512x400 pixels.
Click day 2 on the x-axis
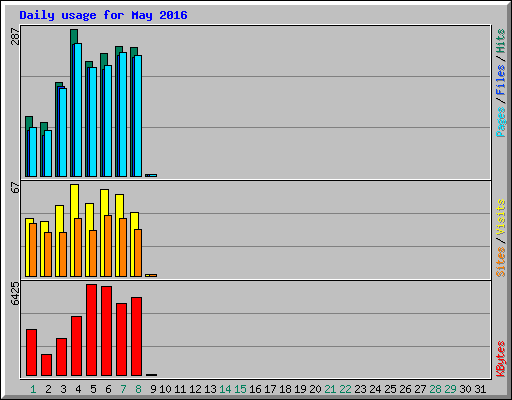click(x=48, y=389)
